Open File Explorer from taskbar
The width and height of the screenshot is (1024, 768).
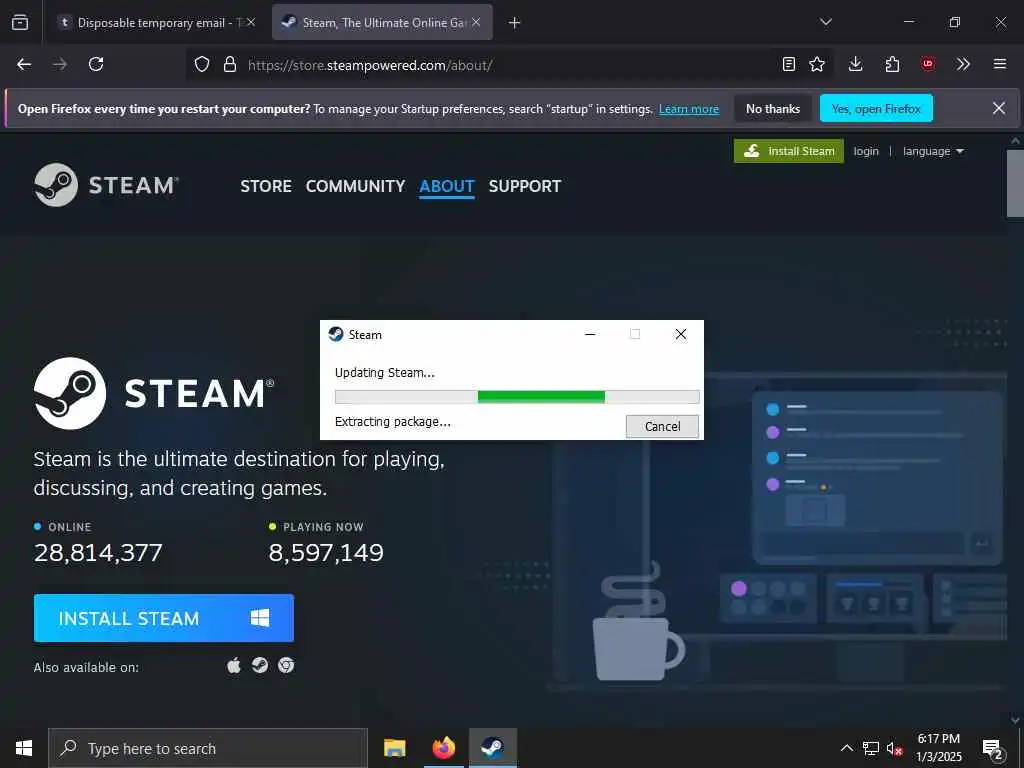click(x=394, y=748)
